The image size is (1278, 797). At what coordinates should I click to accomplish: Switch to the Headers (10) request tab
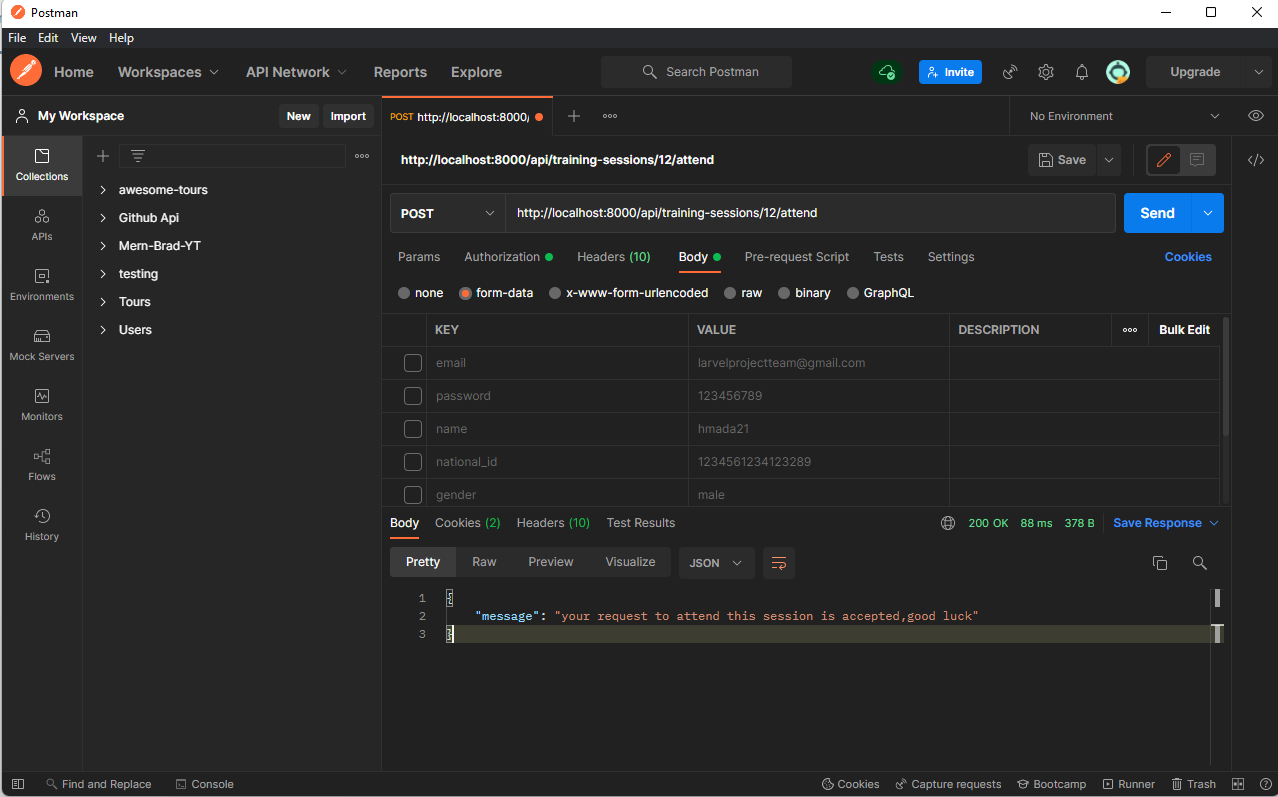pos(613,257)
